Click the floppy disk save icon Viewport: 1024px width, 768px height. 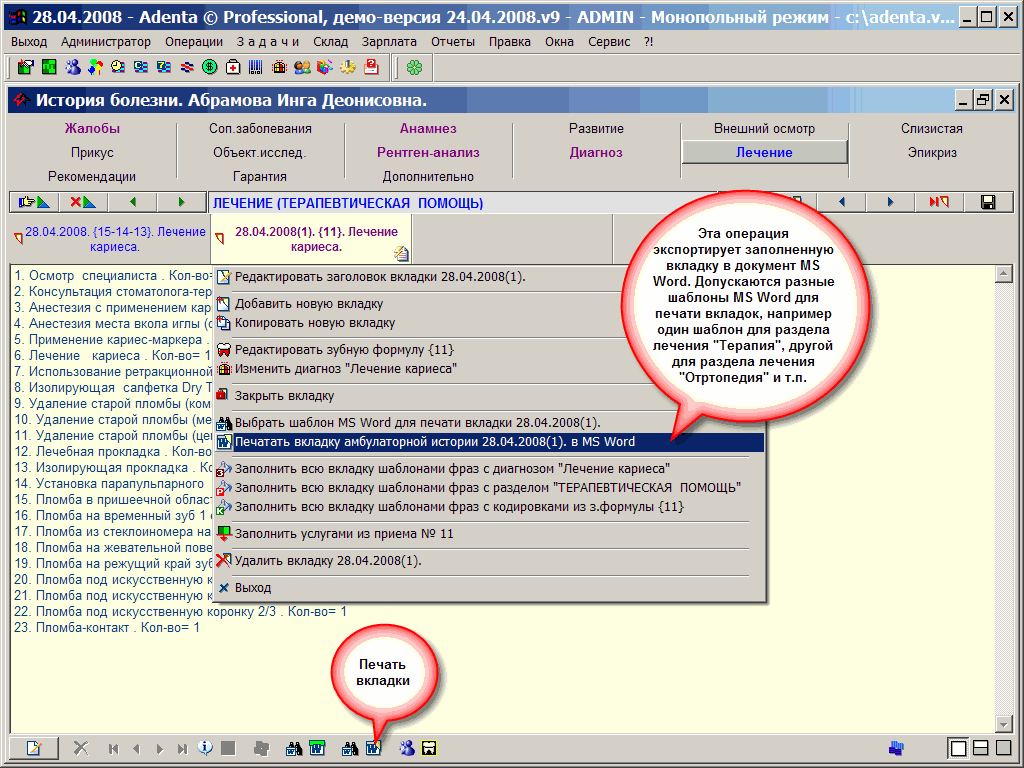click(988, 202)
